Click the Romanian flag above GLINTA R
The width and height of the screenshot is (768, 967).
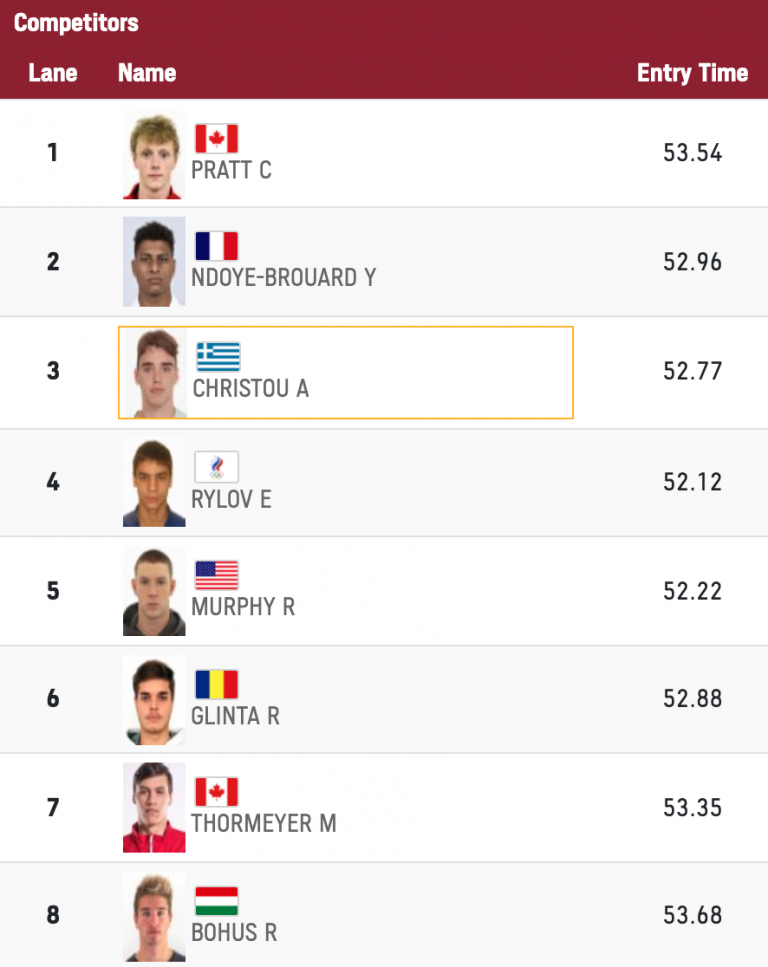(x=216, y=684)
